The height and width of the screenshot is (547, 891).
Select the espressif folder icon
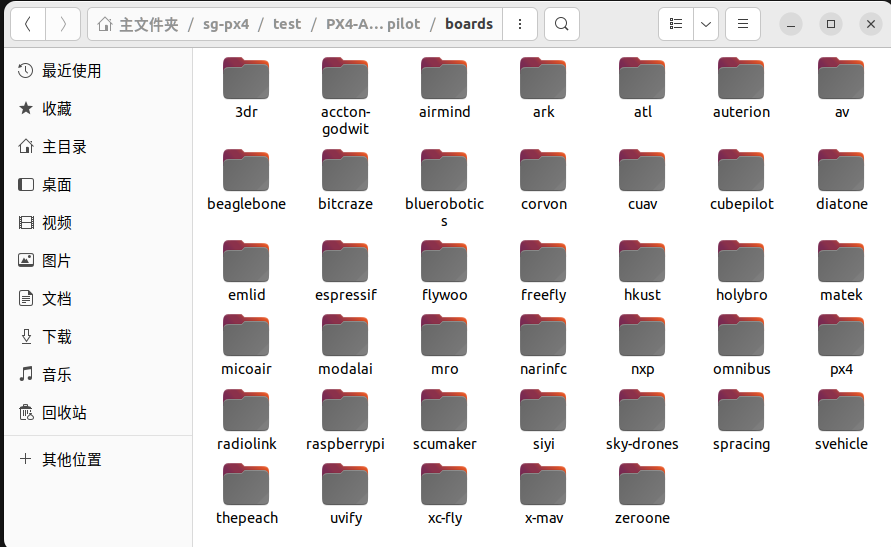click(x=345, y=261)
